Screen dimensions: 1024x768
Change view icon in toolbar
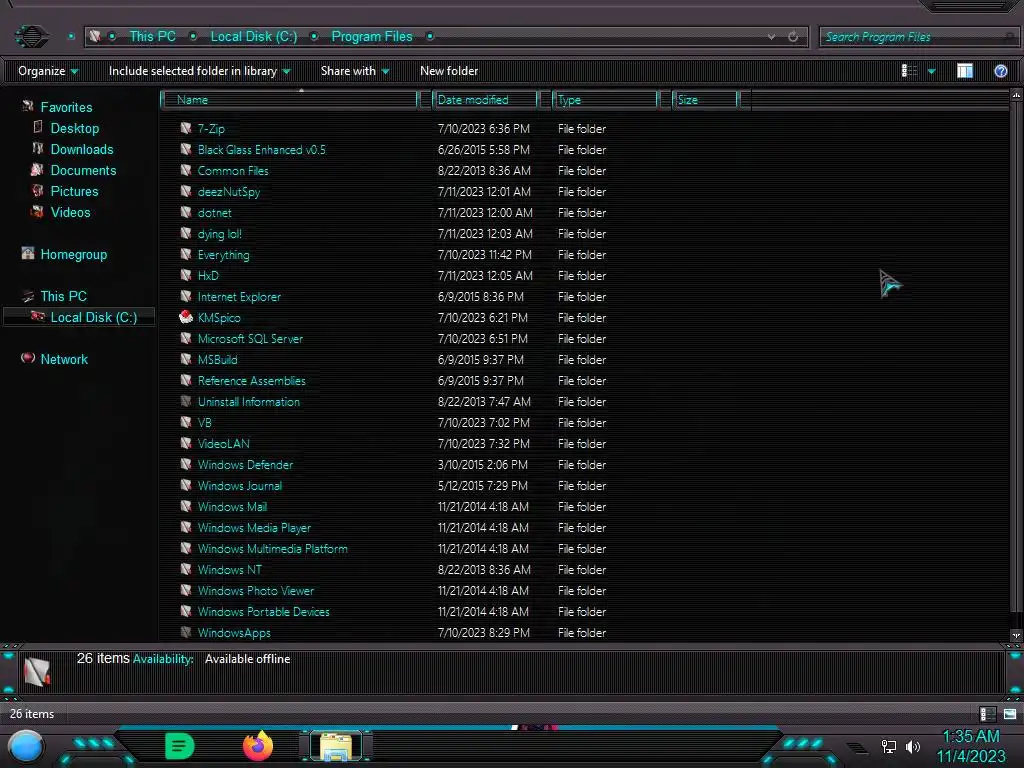click(909, 71)
